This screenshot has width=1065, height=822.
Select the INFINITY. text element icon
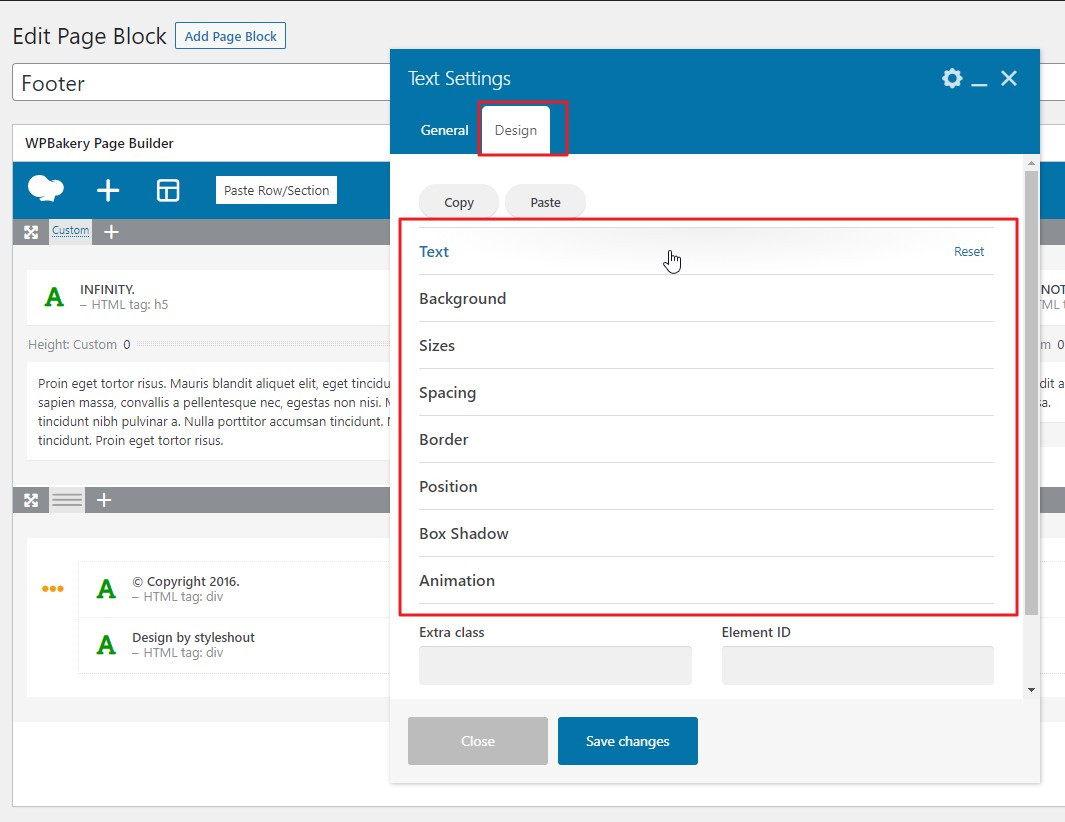click(54, 297)
